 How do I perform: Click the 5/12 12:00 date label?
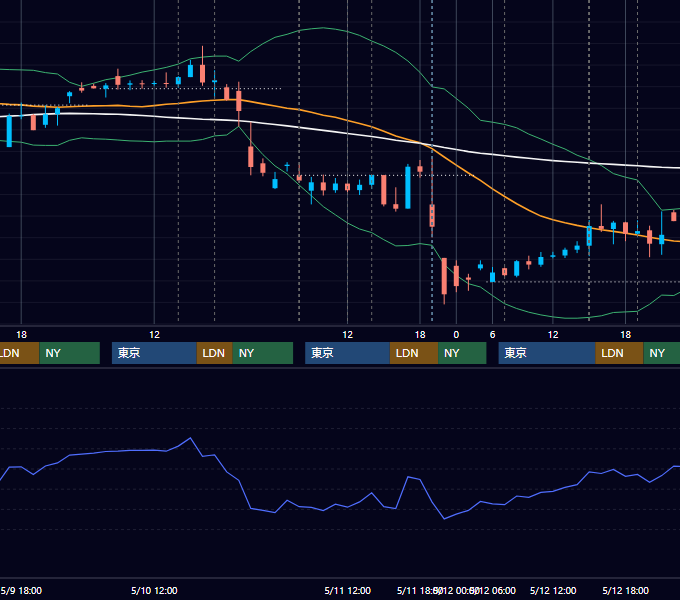pos(553,590)
